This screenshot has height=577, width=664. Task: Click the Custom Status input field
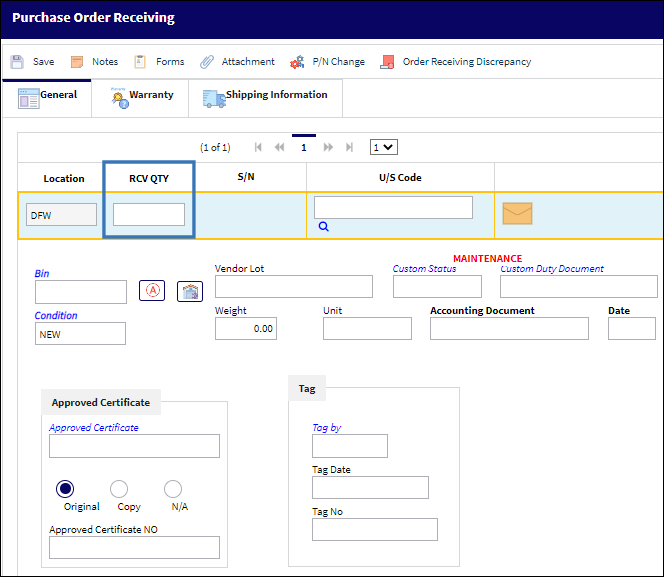437,287
